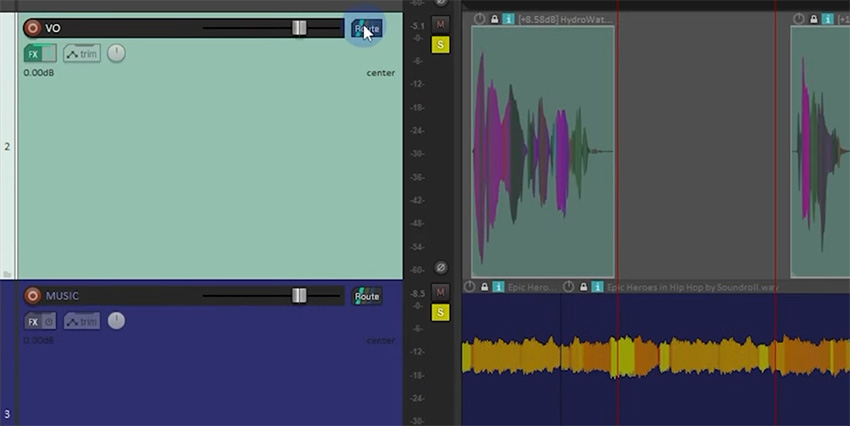Toggle solo on the VO track
Viewport: 850px width, 426px height.
pos(441,44)
